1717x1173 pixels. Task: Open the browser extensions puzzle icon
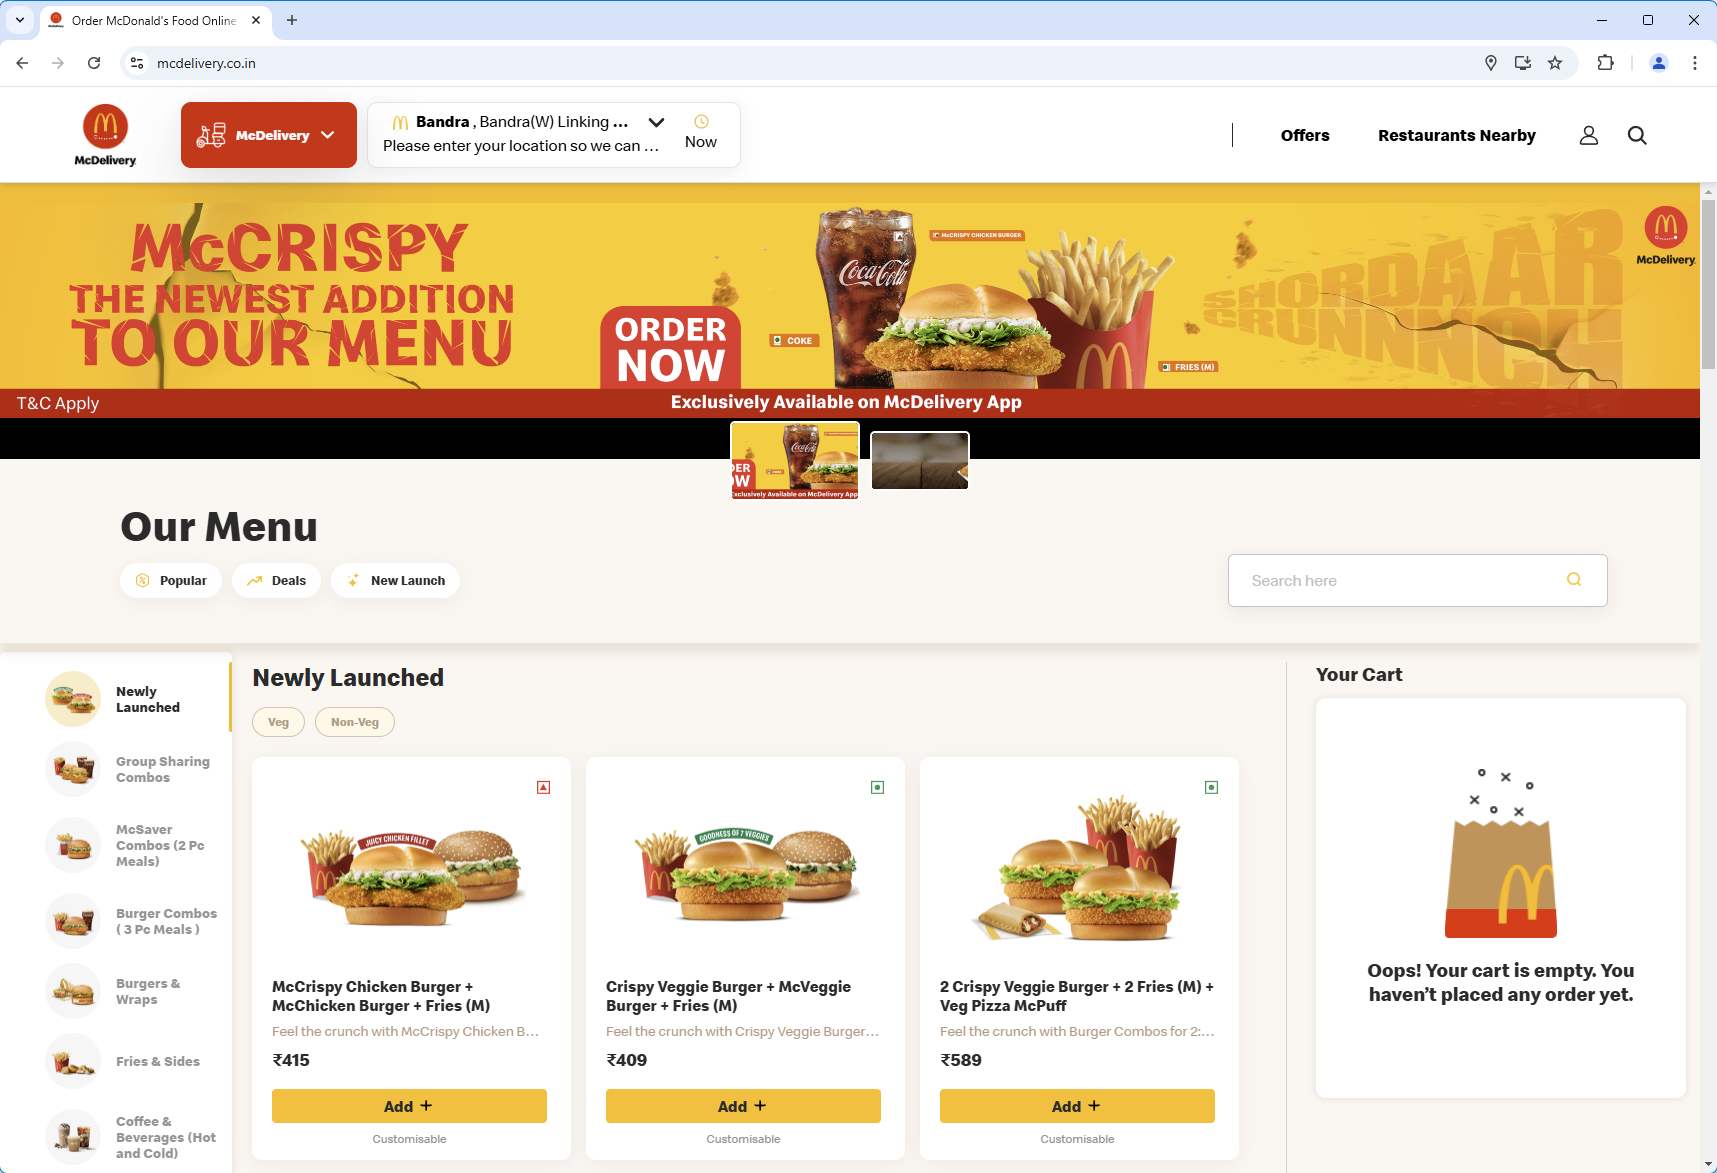[1605, 63]
